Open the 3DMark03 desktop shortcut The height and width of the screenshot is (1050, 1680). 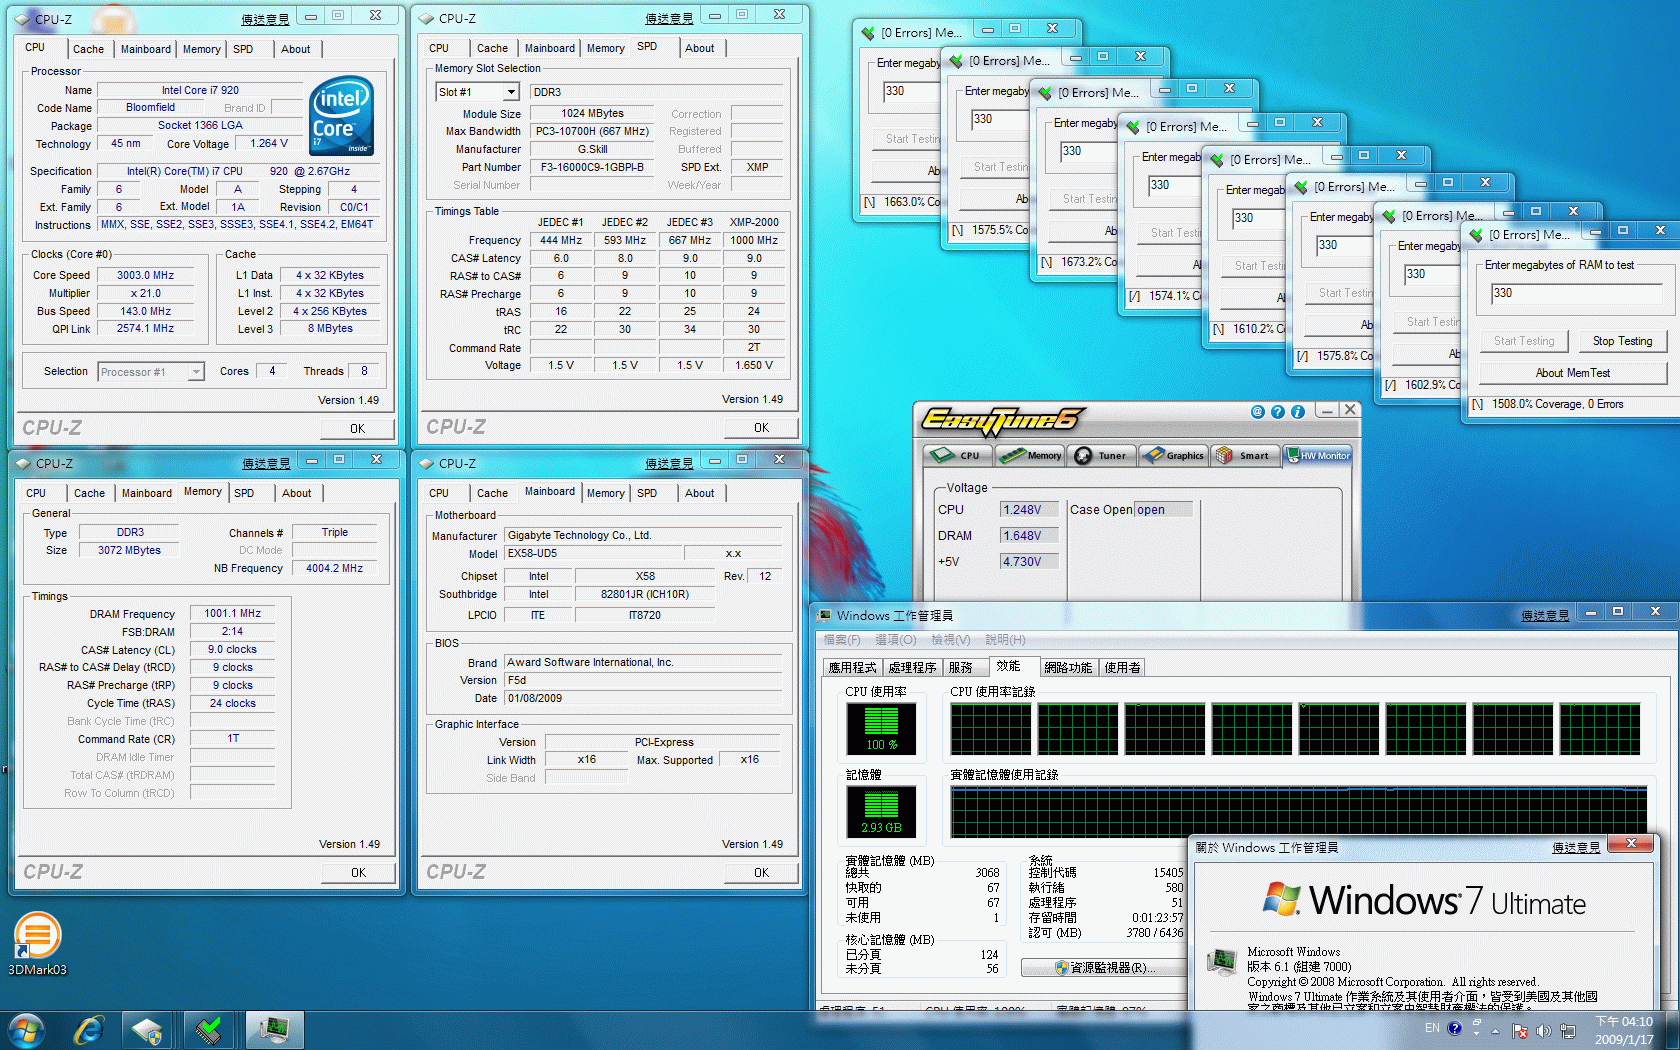tap(38, 944)
